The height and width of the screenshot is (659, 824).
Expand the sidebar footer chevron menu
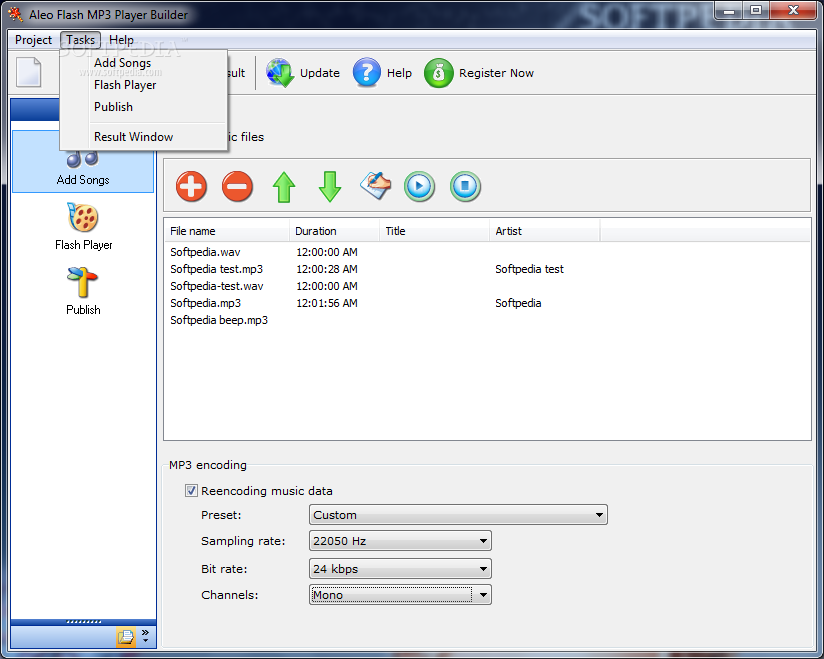(146, 636)
